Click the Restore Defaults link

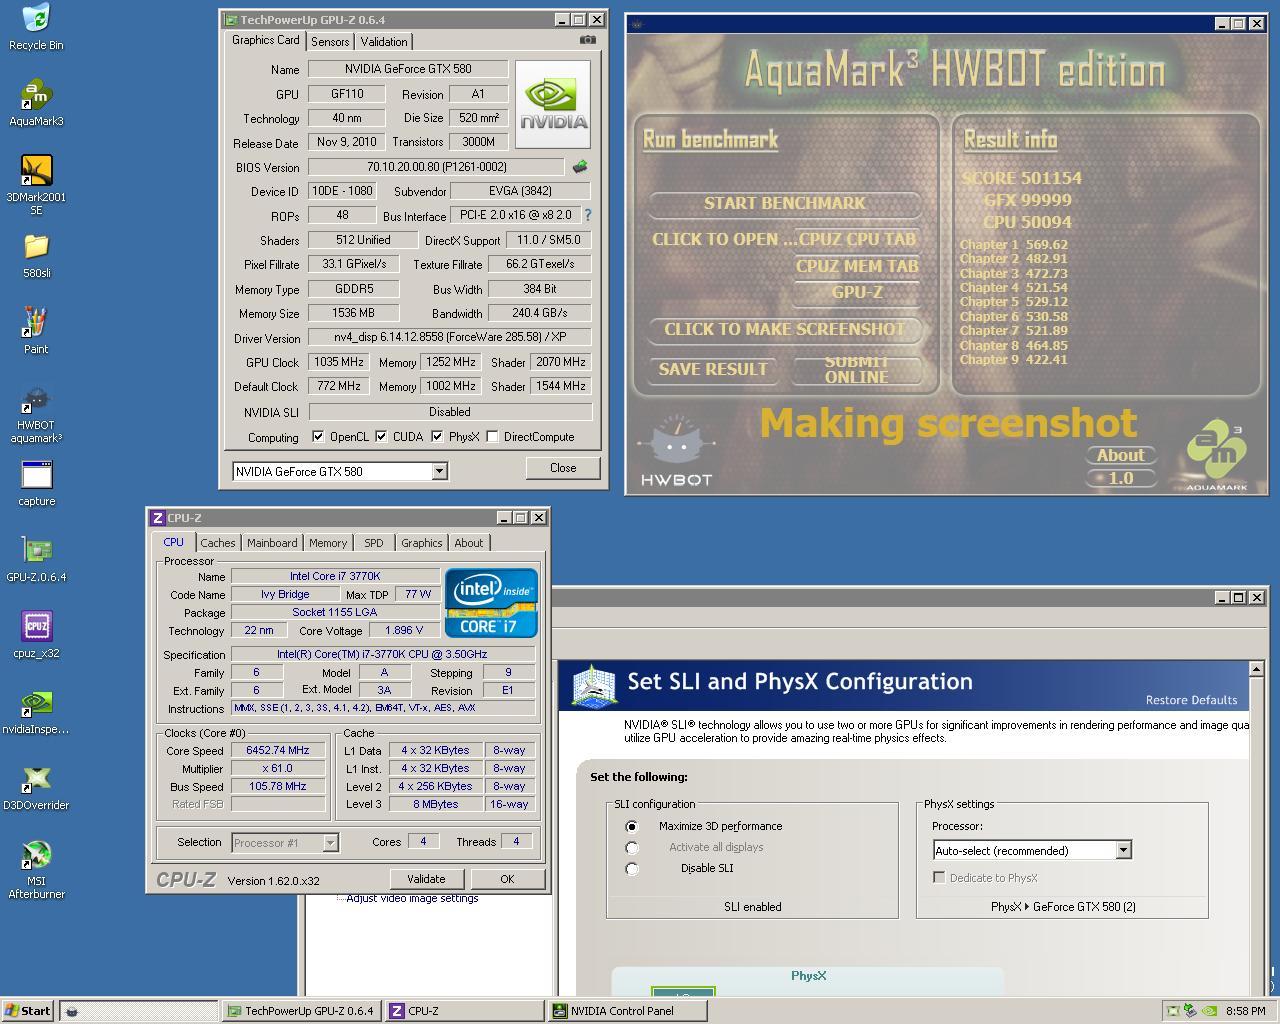pyautogui.click(x=1191, y=700)
